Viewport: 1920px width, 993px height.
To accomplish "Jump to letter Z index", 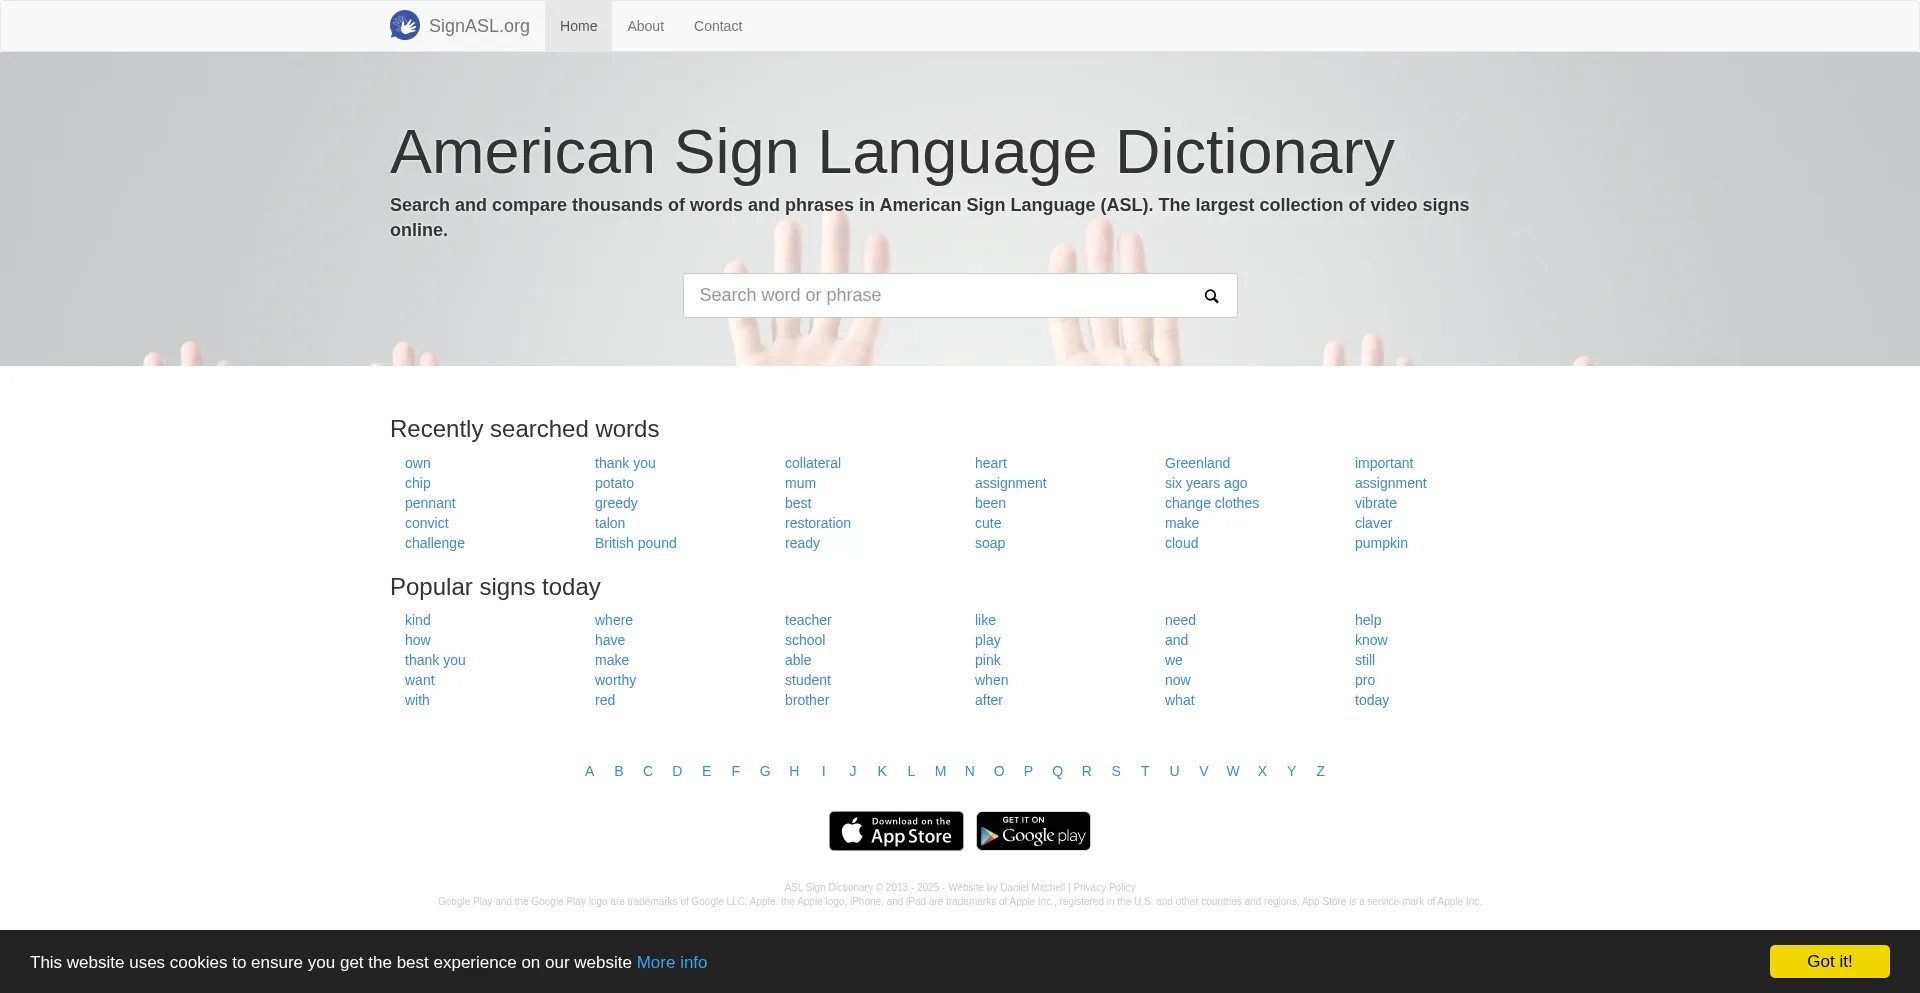I will pyautogui.click(x=1320, y=771).
